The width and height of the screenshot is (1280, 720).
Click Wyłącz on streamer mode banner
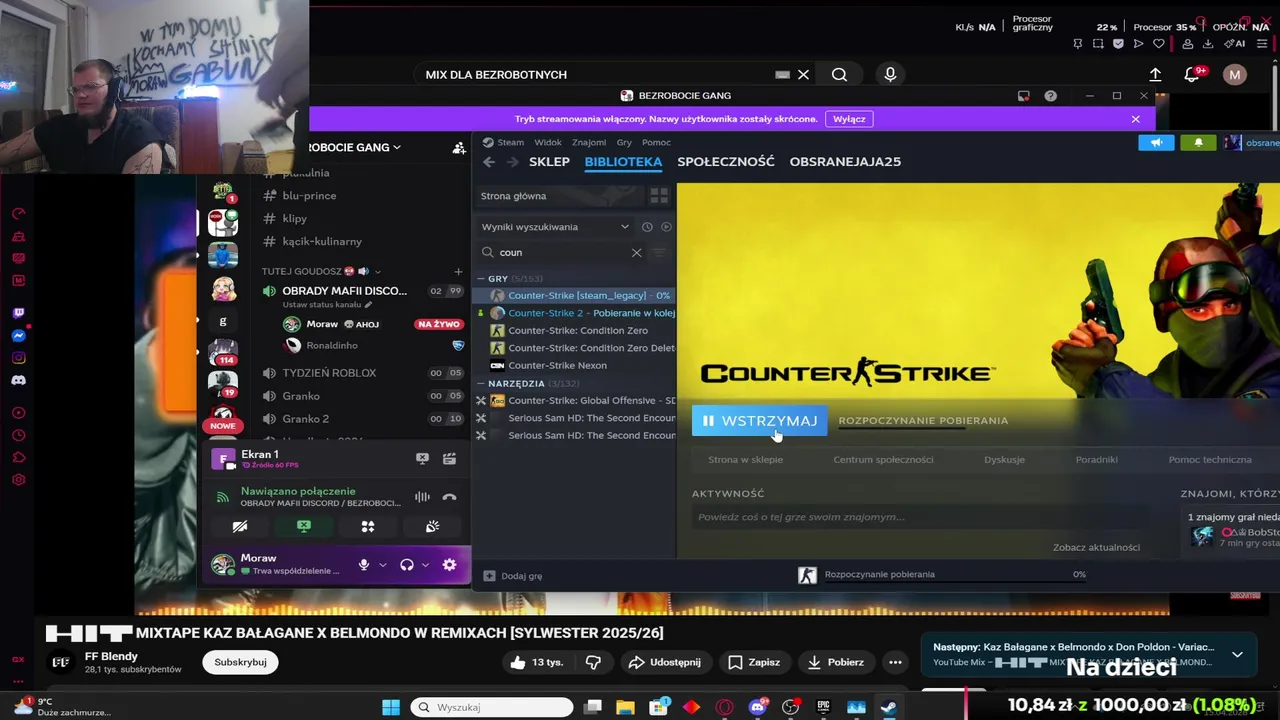coord(849,119)
